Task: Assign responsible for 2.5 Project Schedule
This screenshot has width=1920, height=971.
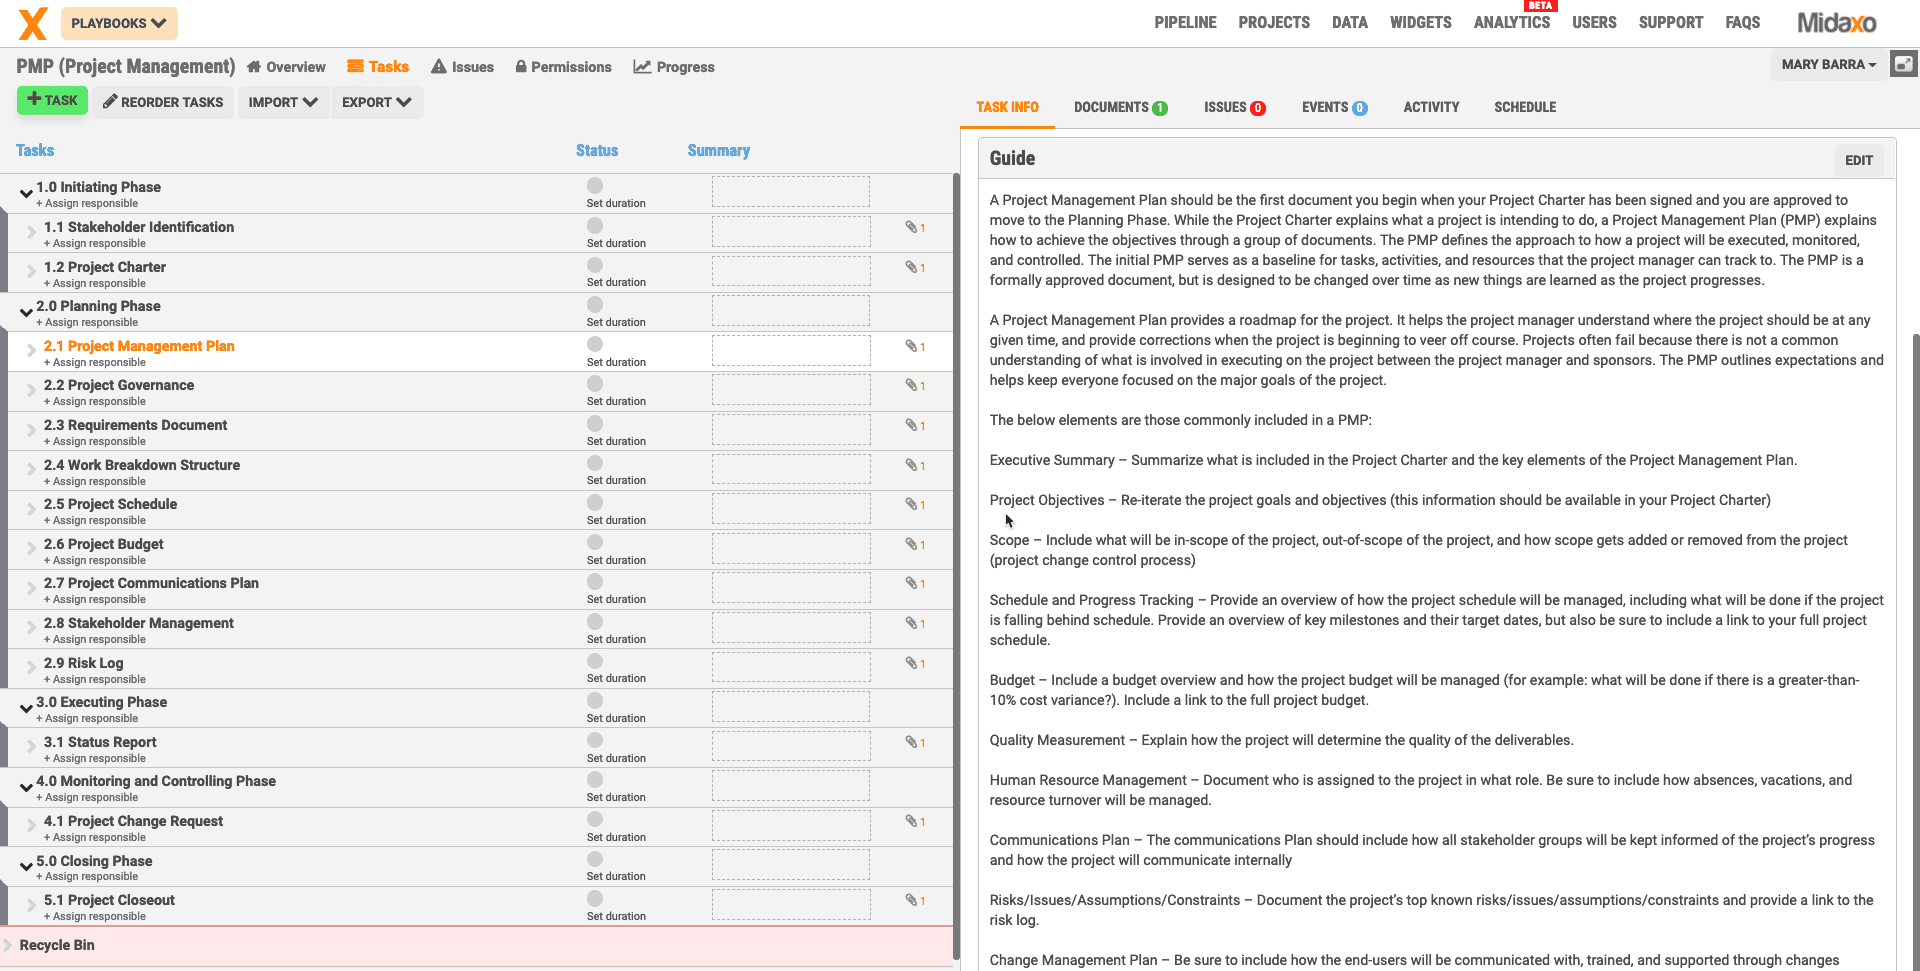Action: pyautogui.click(x=95, y=521)
